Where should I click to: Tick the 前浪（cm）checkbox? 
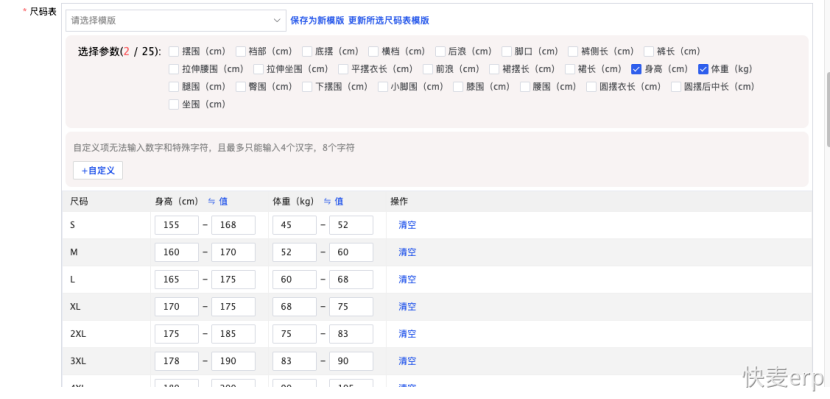tap(428, 69)
